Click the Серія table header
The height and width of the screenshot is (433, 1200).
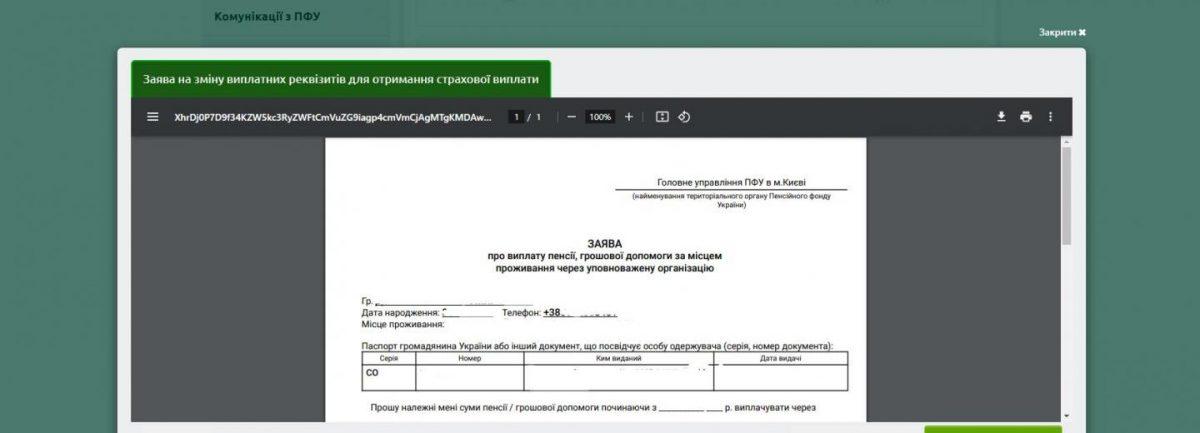tap(389, 358)
